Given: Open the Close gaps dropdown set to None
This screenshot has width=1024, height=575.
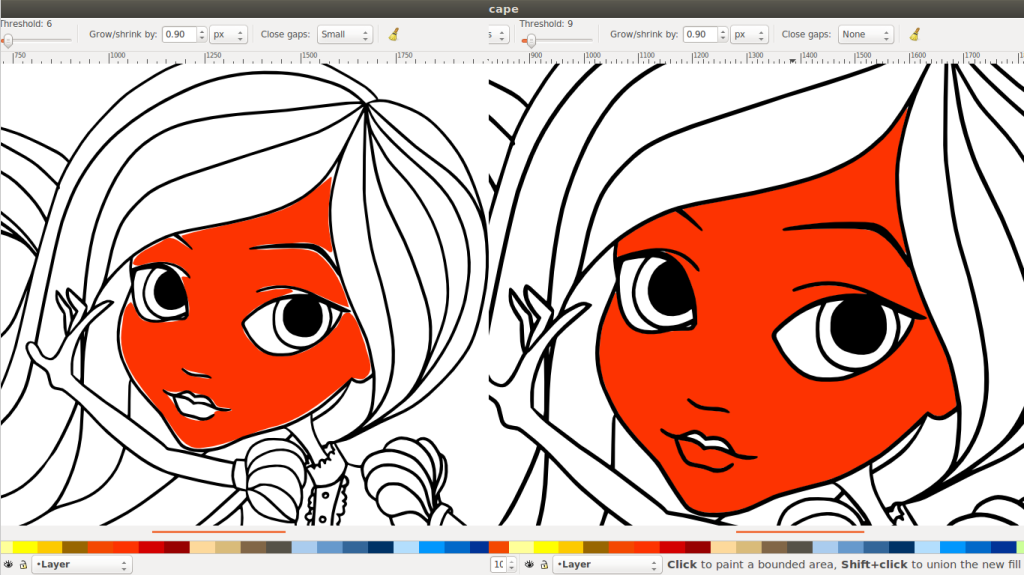Looking at the screenshot, I should [865, 35].
